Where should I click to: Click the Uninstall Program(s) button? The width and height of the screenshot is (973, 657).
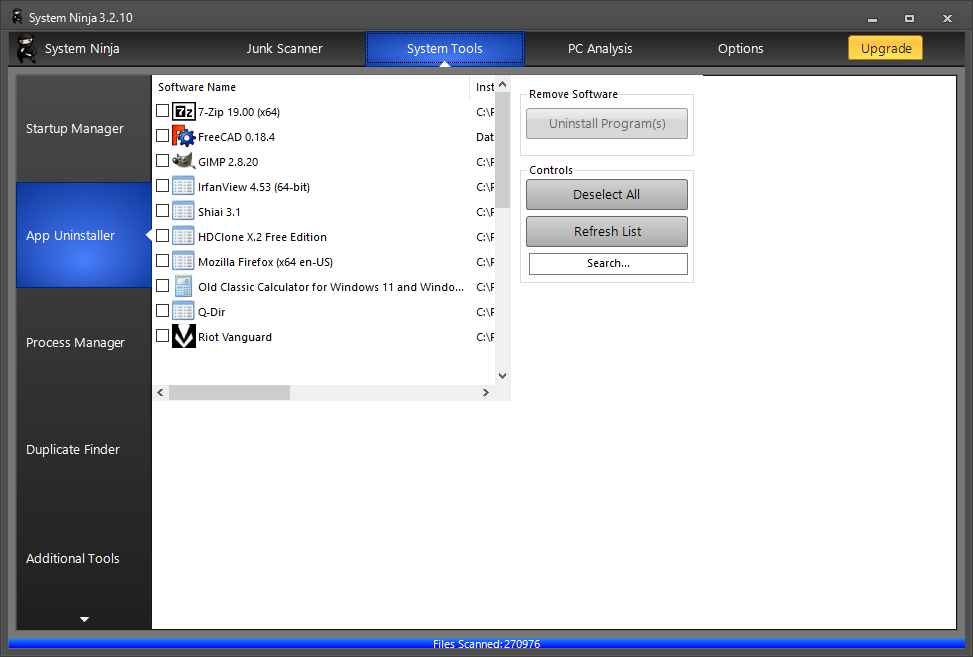[x=607, y=123]
